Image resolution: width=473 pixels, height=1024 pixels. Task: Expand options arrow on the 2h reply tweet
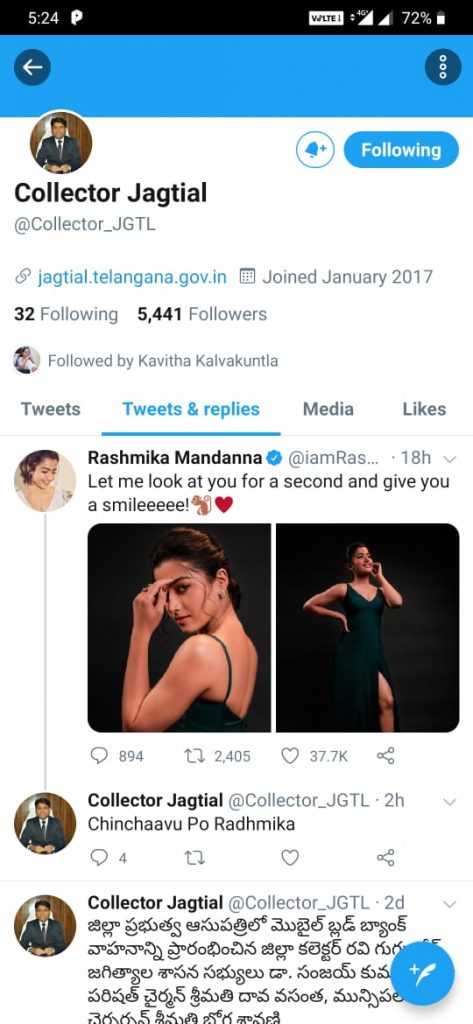click(x=449, y=801)
